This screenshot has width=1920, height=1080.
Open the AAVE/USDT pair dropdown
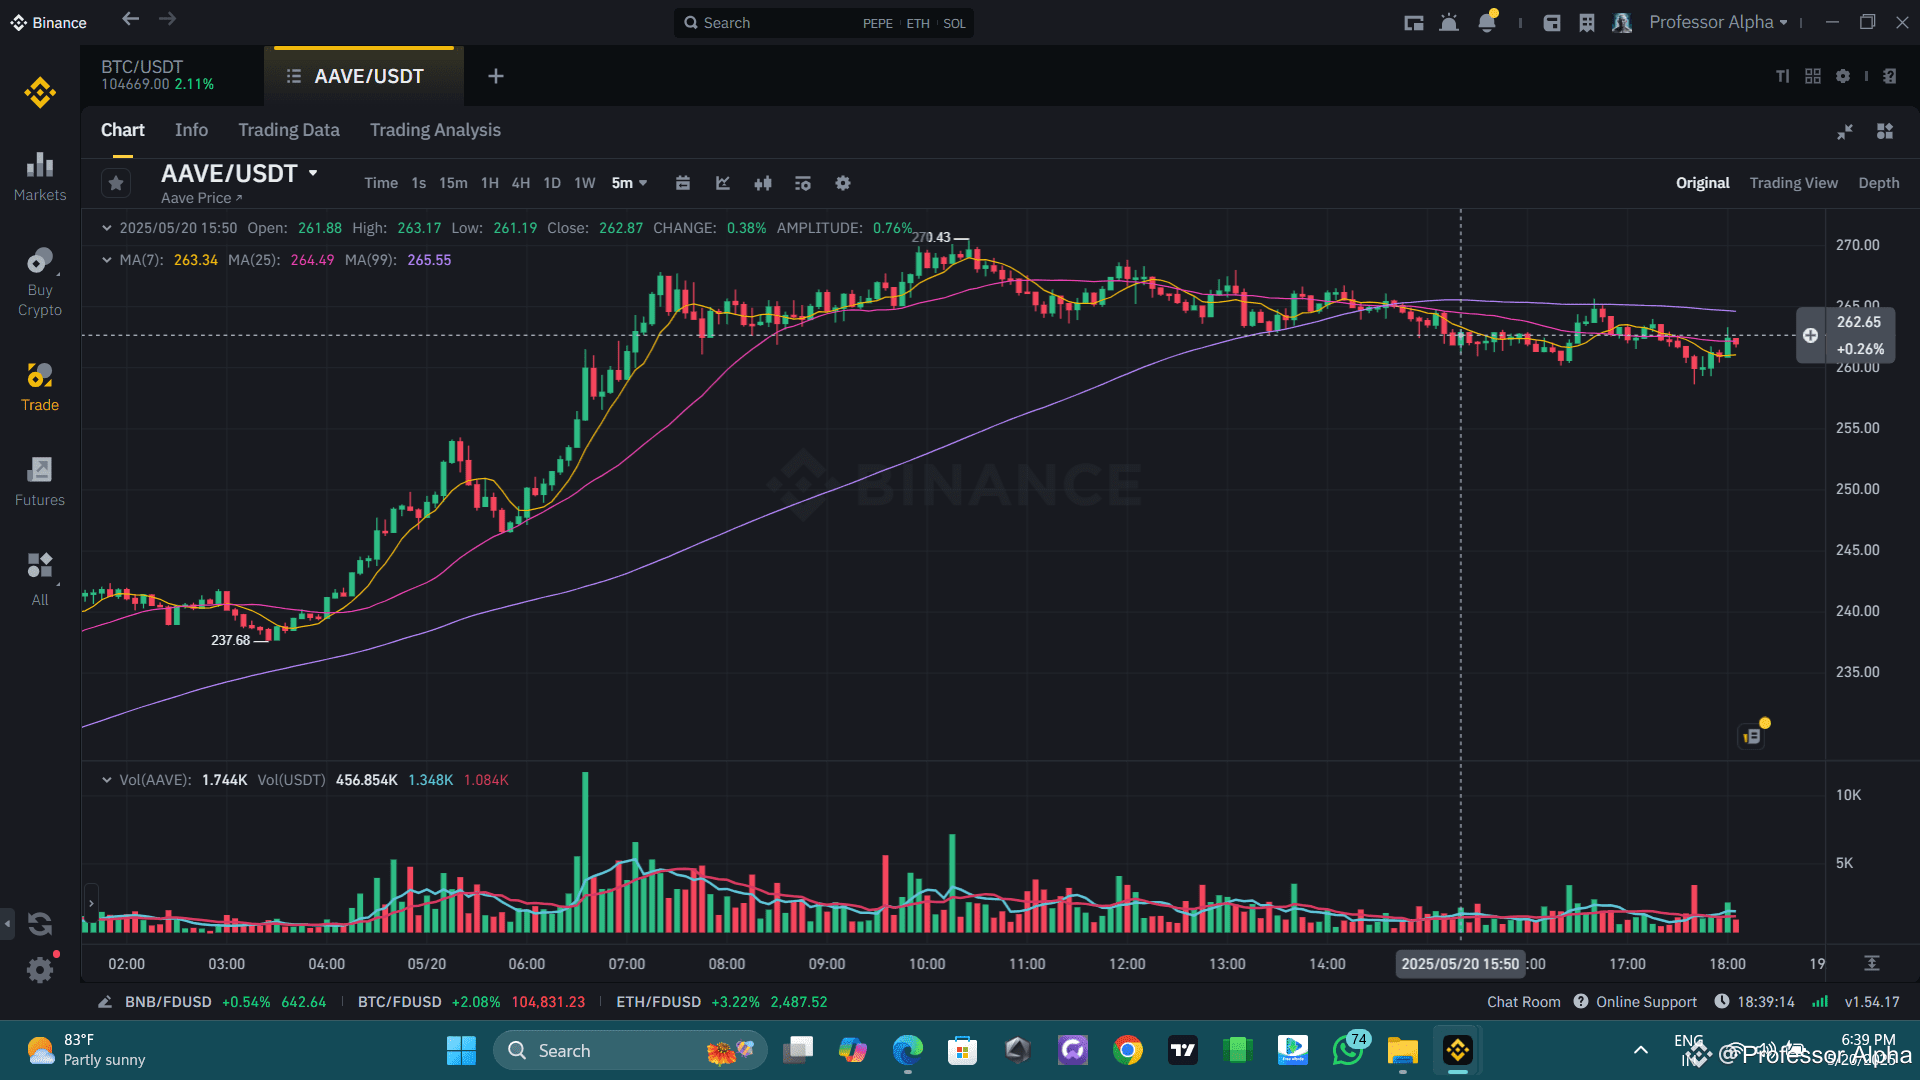click(x=313, y=173)
